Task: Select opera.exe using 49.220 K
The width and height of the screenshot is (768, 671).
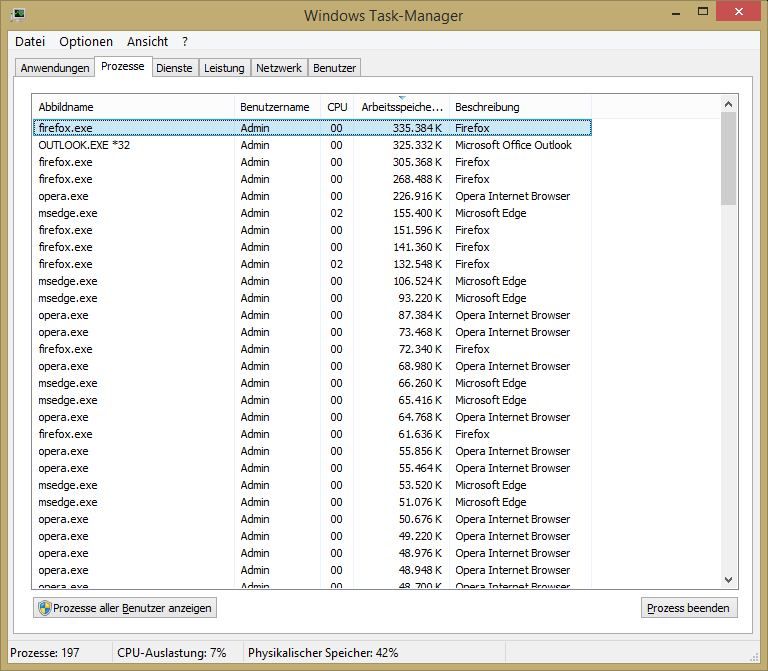Action: [312, 536]
